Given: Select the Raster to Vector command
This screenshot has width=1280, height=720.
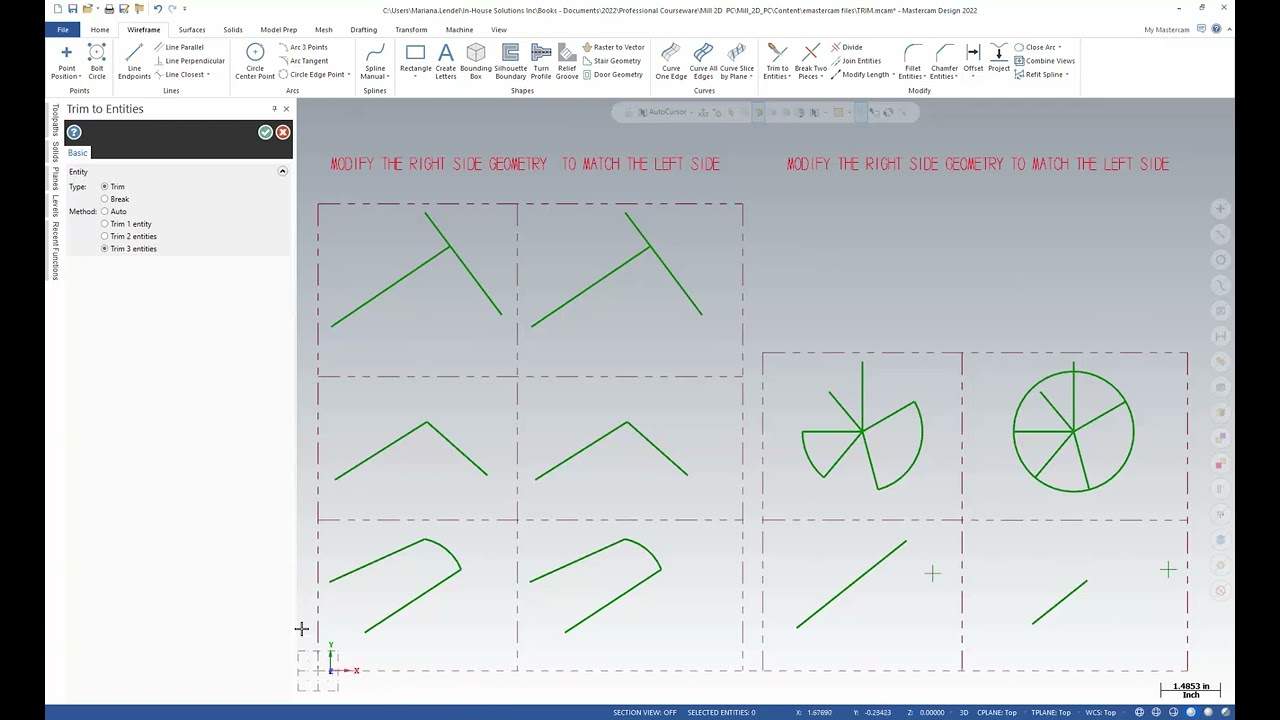Looking at the screenshot, I should tap(613, 47).
